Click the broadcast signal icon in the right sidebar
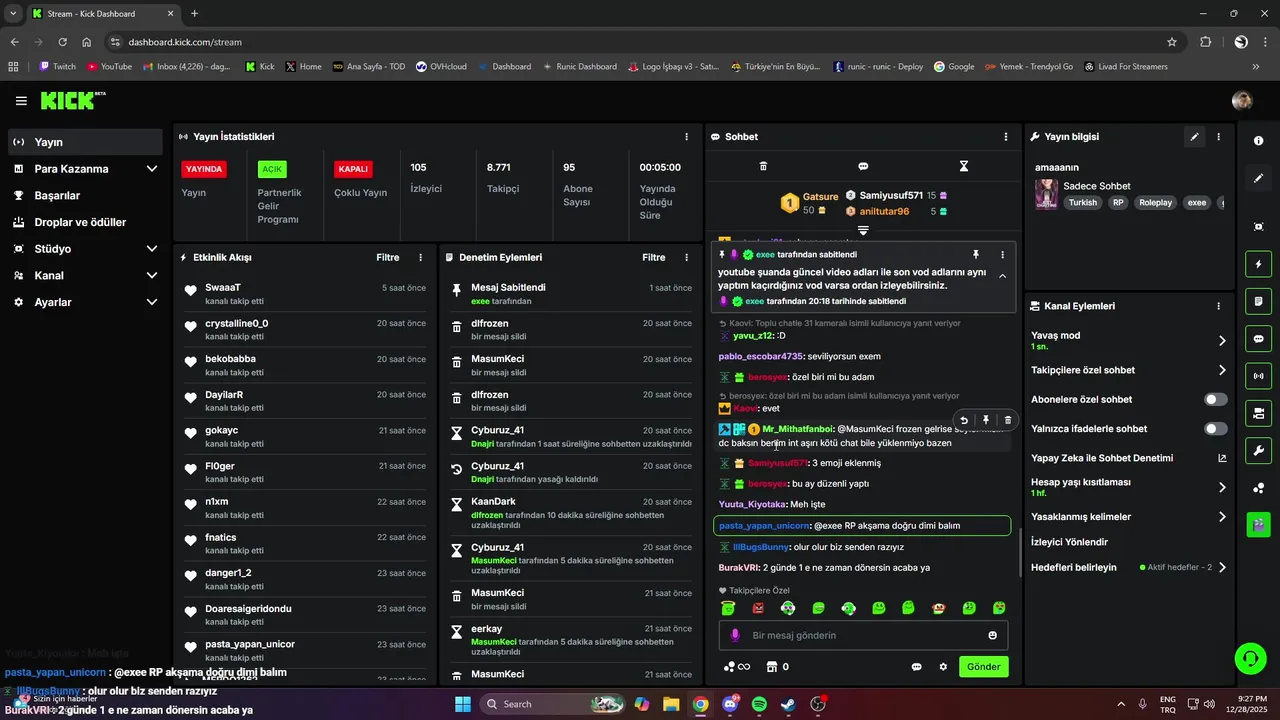Screen dimensions: 1280x720 tap(1258, 376)
